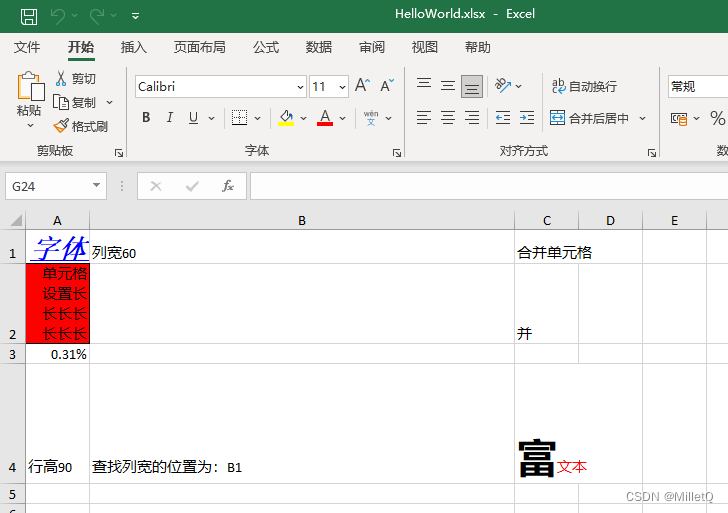Switch to the 审阅 ribbon tab

pyautogui.click(x=372, y=47)
